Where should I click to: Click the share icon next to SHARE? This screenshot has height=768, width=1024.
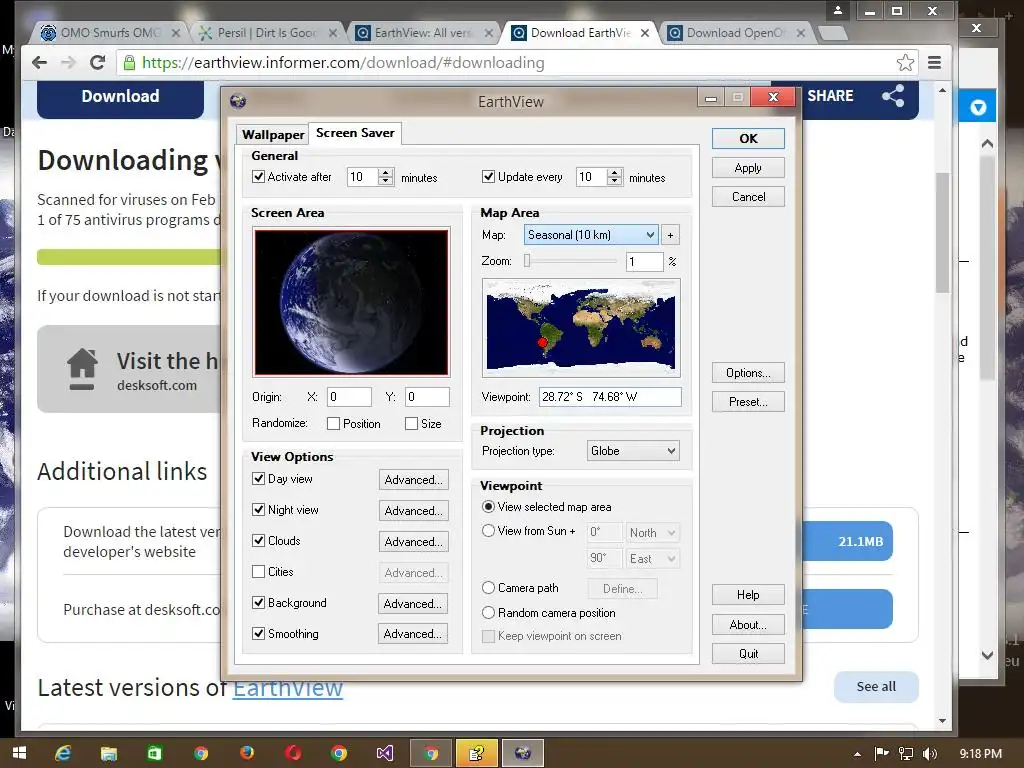pyautogui.click(x=893, y=96)
